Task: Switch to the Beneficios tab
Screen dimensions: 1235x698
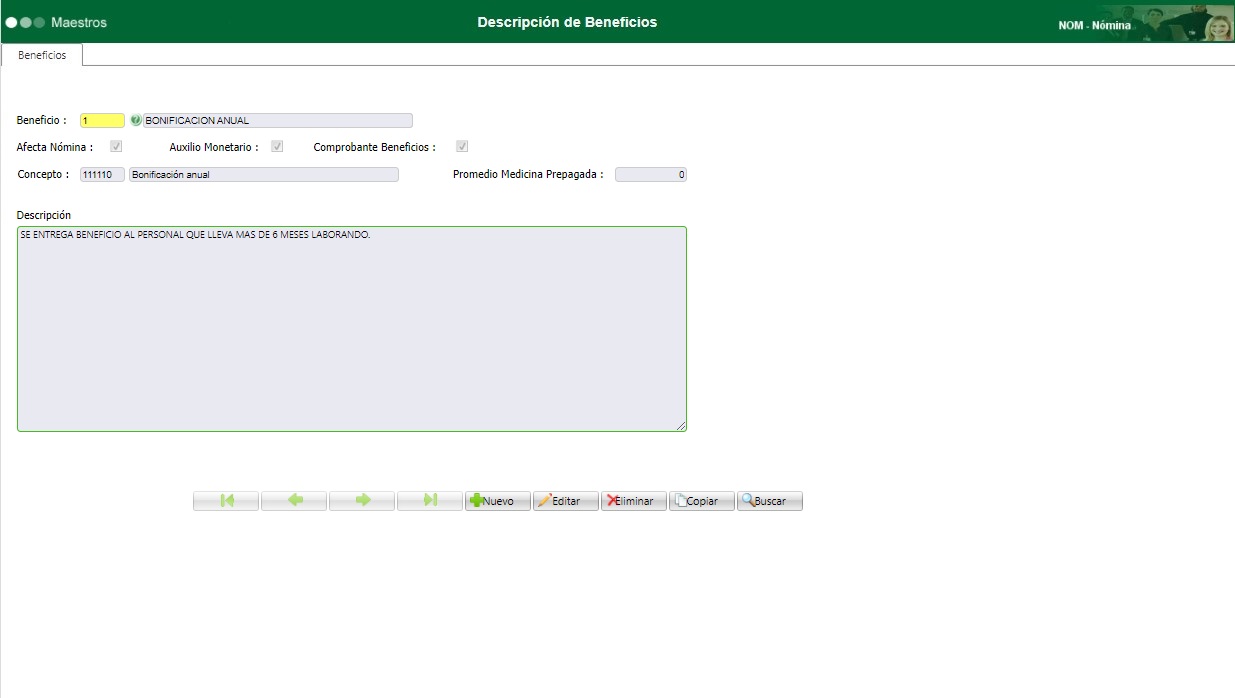Action: pos(41,55)
